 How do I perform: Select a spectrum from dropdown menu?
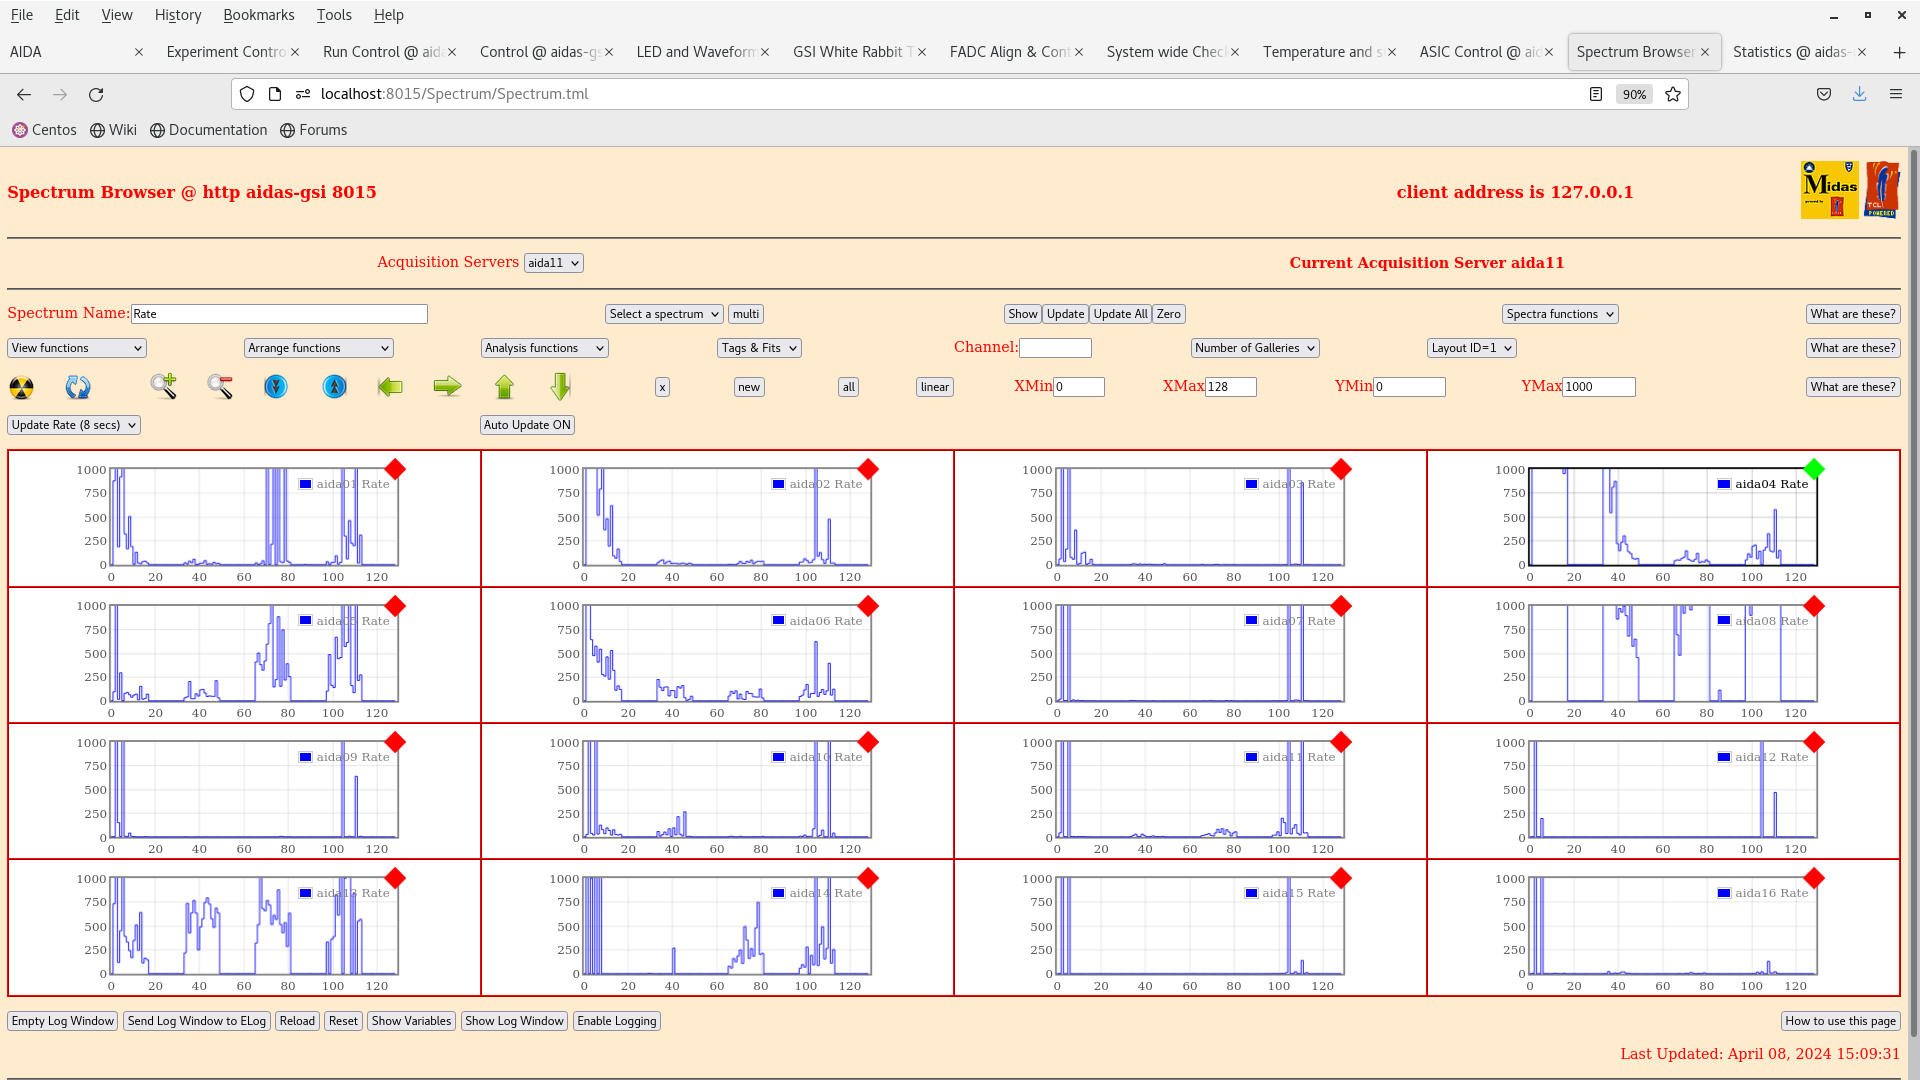[x=663, y=314]
